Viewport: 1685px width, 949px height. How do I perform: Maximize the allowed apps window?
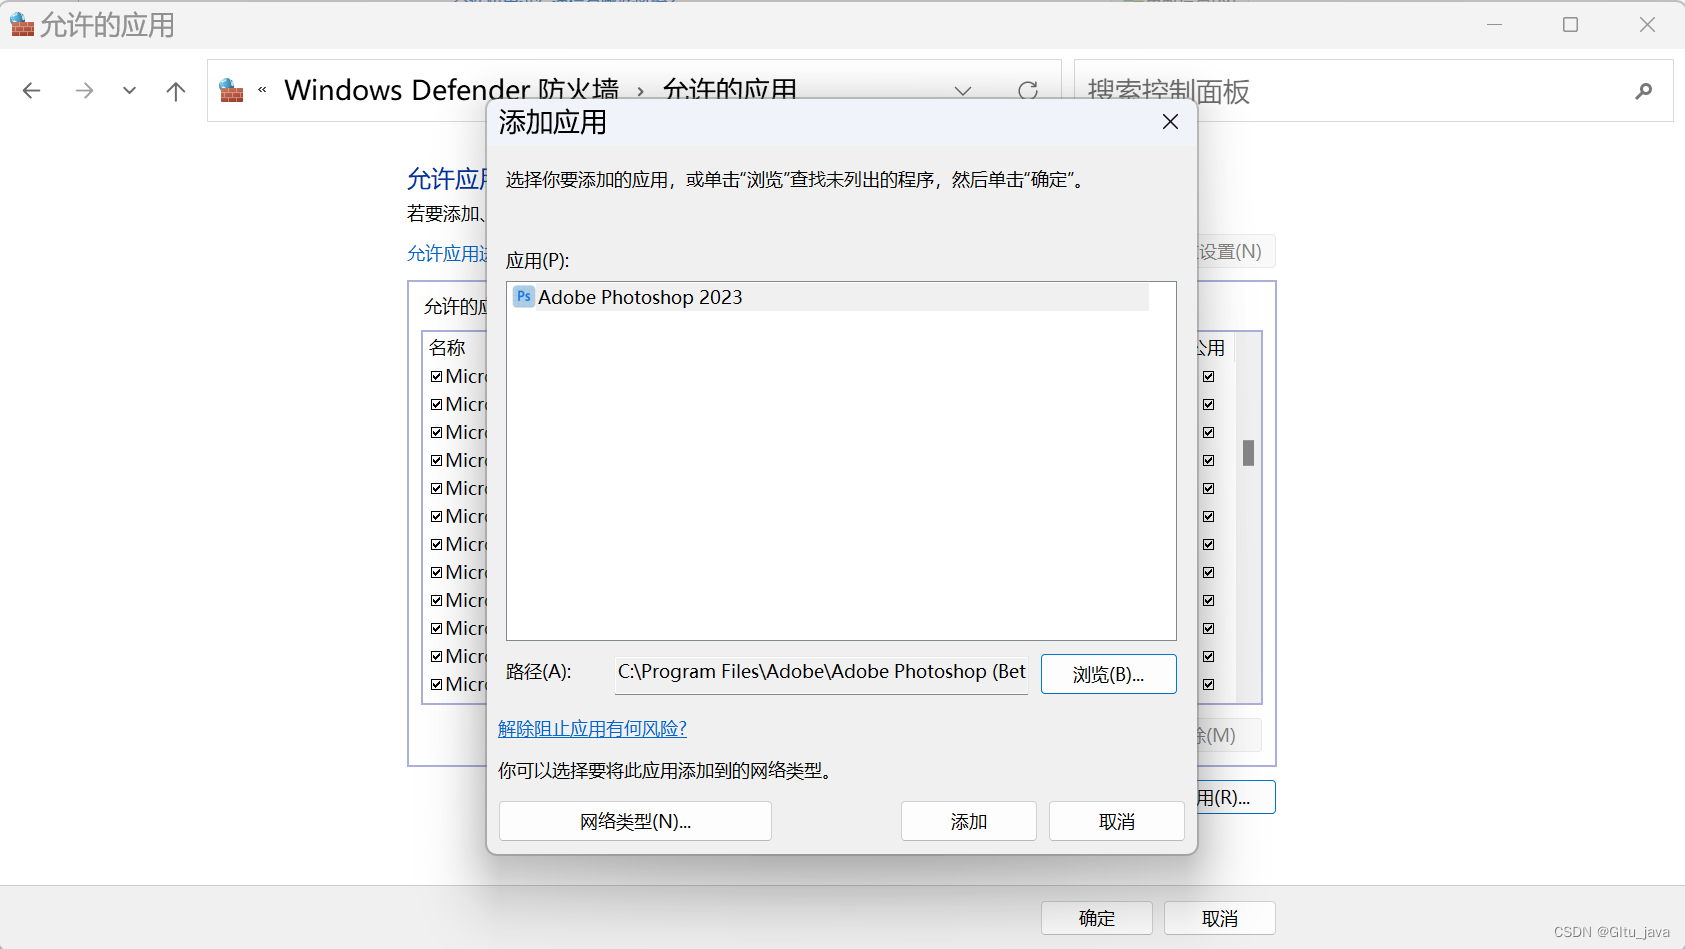1570,25
